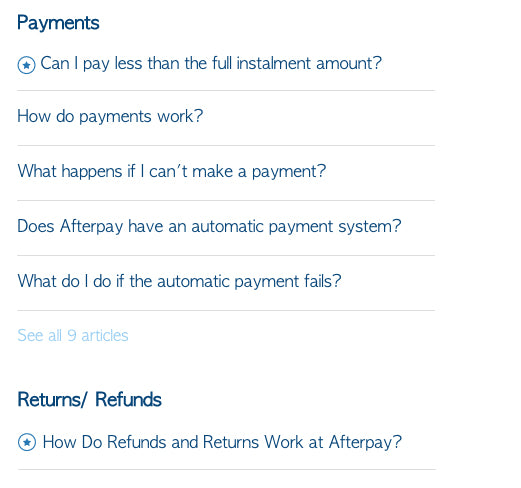Click the promoted star icon next to Refunds article

point(27,443)
